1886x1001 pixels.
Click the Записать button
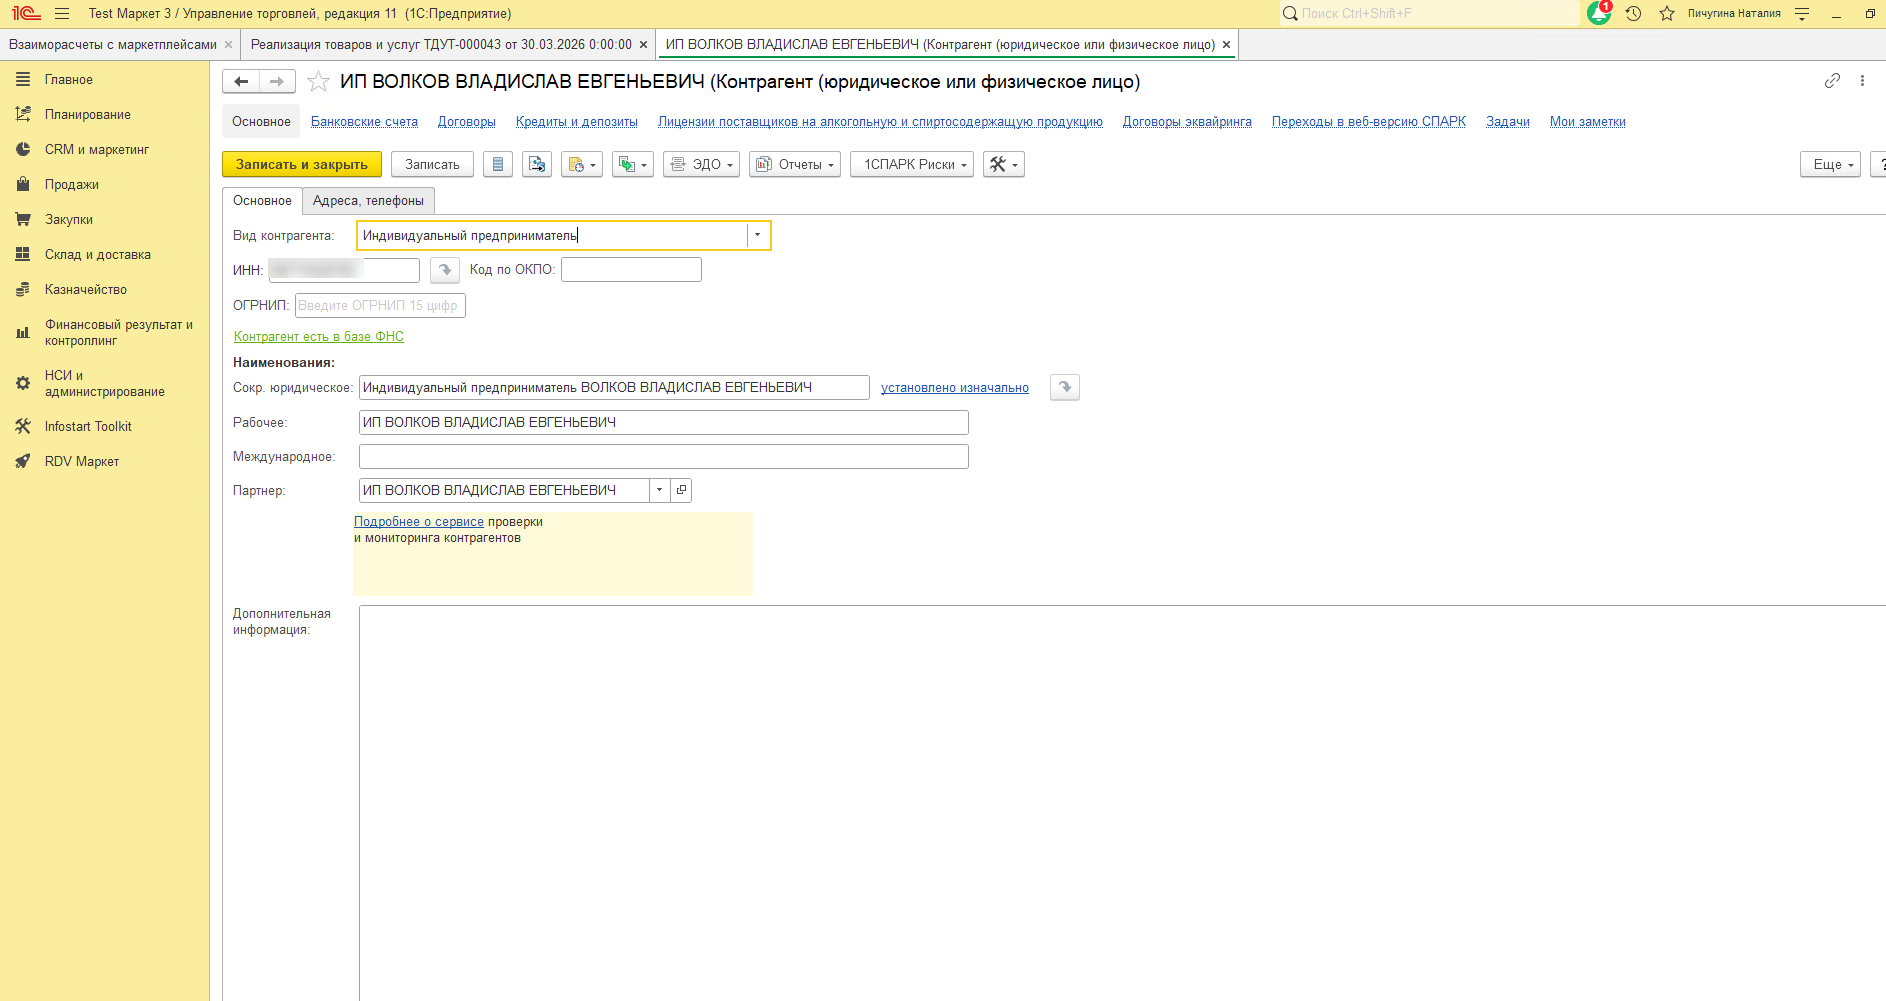point(432,165)
